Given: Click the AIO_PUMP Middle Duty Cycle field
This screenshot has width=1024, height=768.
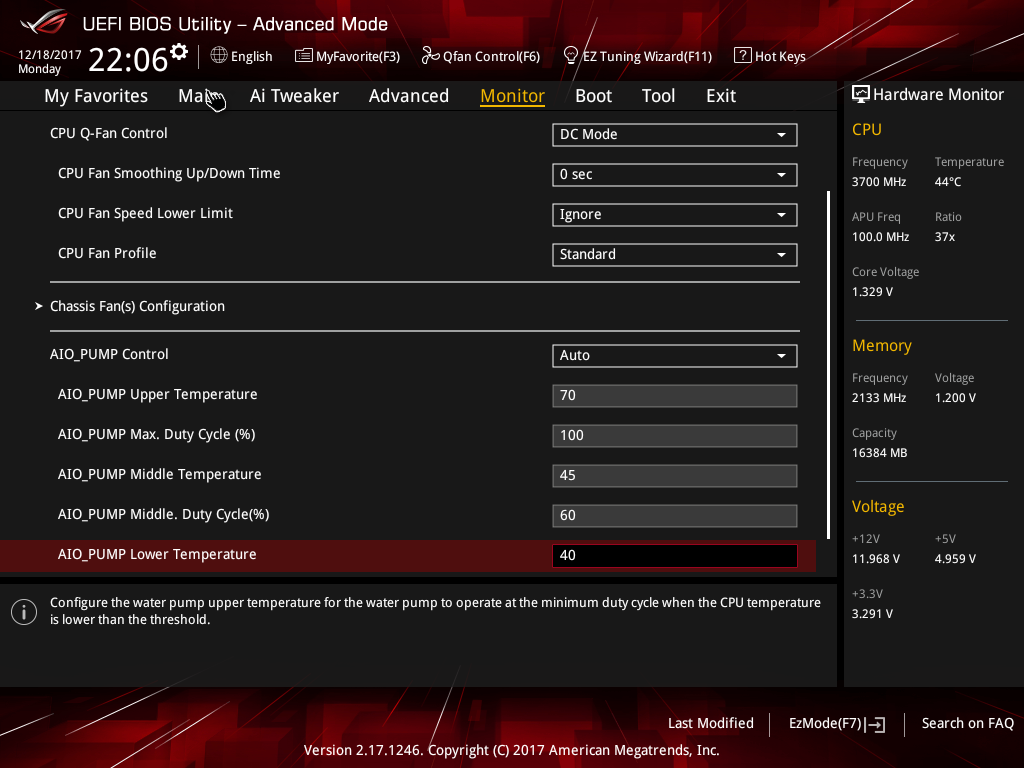Looking at the screenshot, I should (x=675, y=515).
